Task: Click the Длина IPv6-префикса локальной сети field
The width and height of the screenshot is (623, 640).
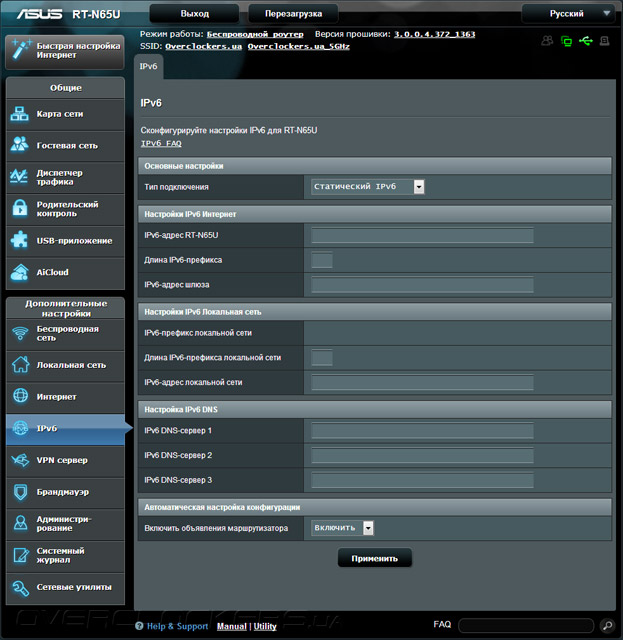Action: tap(322, 358)
